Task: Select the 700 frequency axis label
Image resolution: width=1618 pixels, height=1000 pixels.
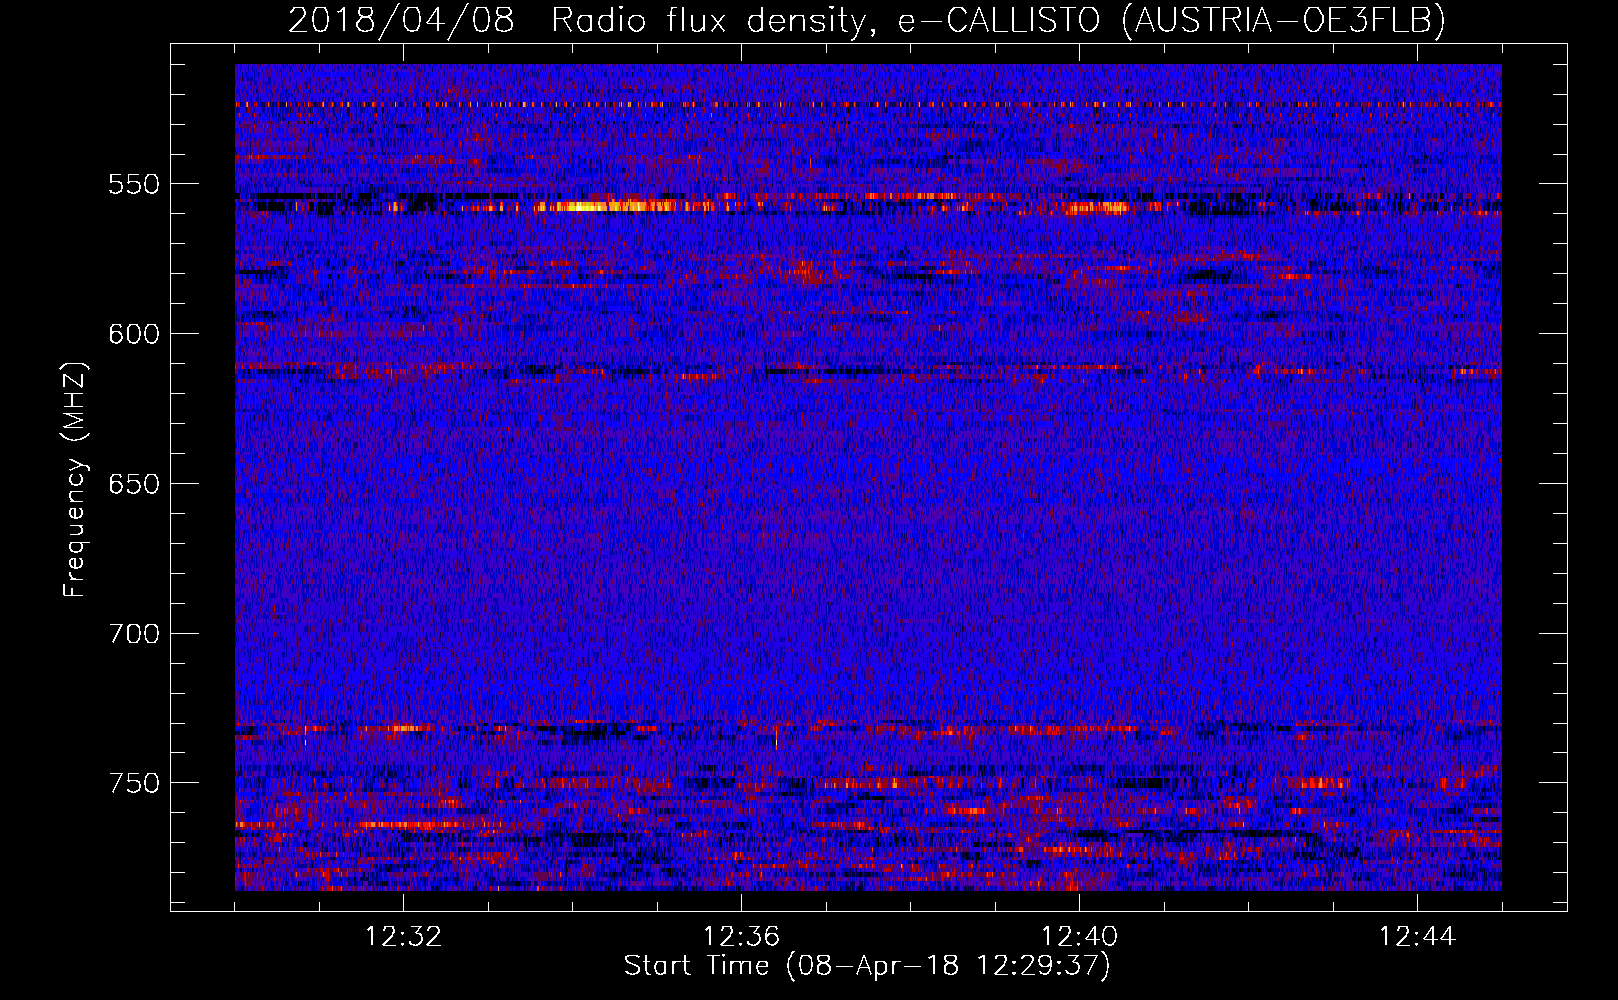Action: click(x=134, y=634)
